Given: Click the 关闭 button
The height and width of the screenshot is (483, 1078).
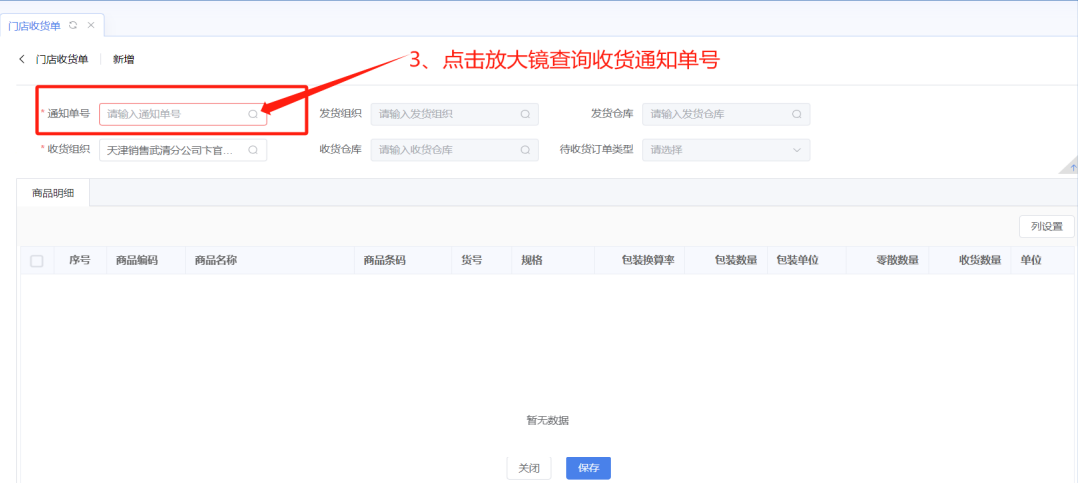Looking at the screenshot, I should [529, 468].
